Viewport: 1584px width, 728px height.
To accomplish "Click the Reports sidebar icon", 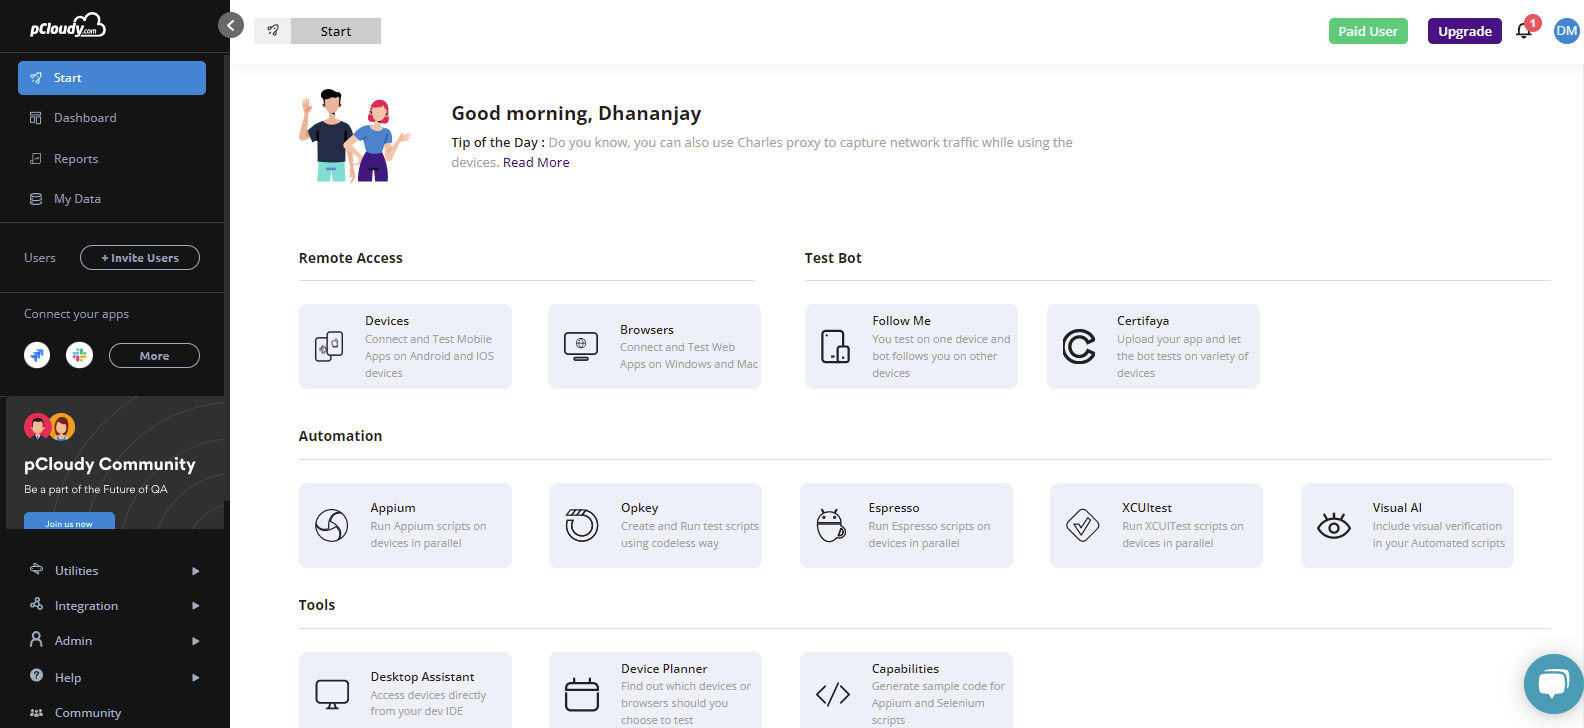I will click(36, 158).
